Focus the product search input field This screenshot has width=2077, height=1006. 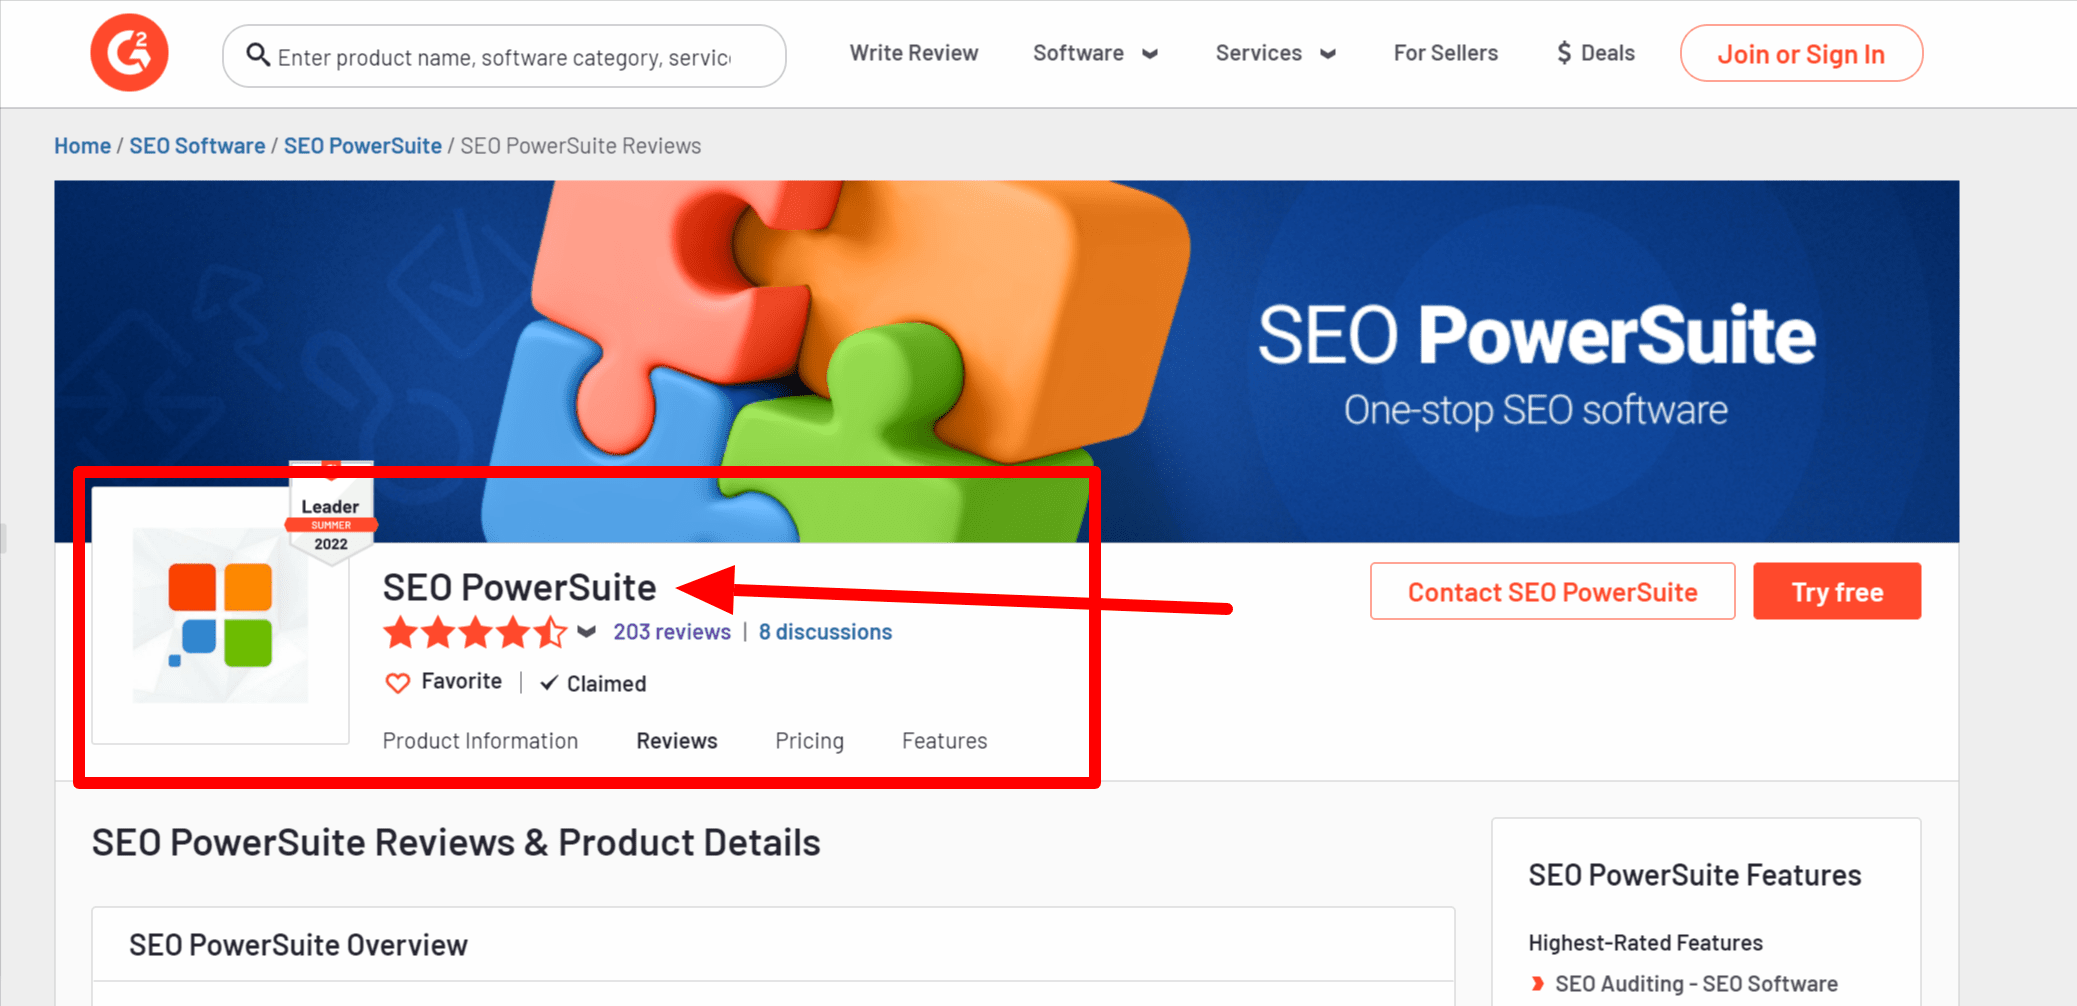[x=504, y=56]
